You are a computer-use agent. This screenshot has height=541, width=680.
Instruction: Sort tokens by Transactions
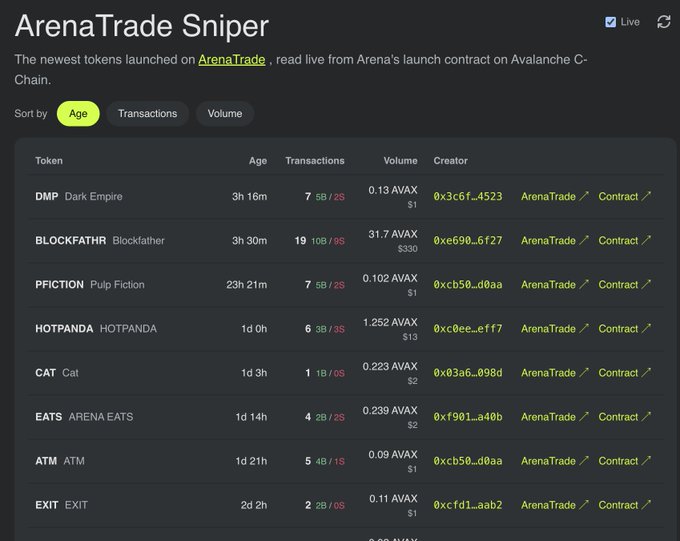point(147,114)
